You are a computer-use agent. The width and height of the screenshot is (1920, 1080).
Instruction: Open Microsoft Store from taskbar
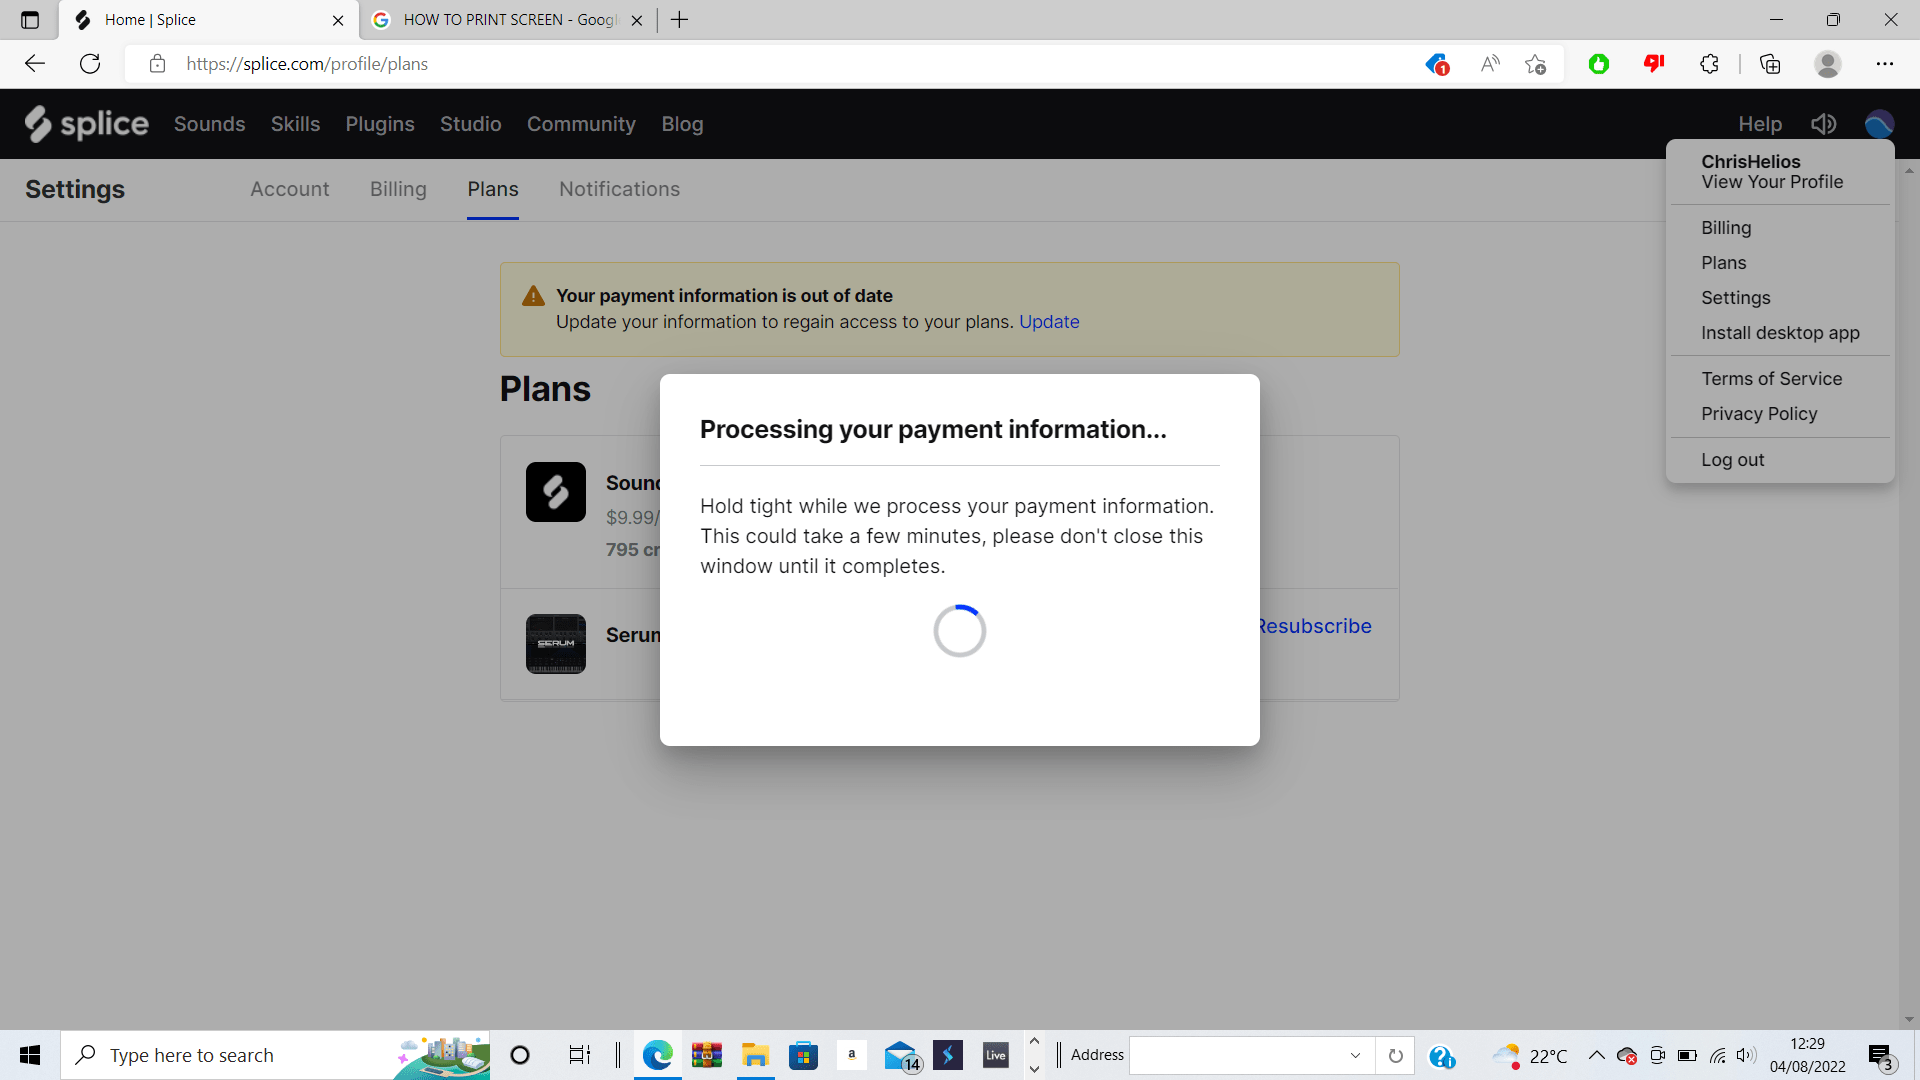tap(803, 1055)
